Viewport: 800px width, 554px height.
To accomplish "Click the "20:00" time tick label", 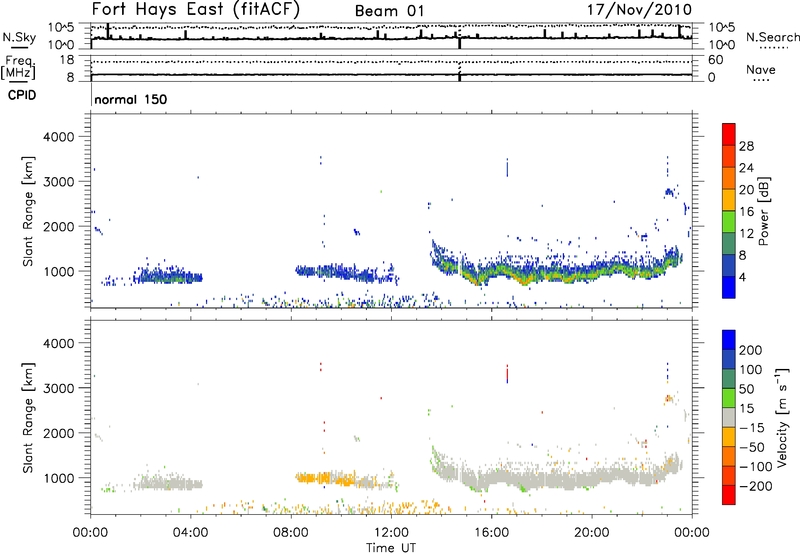I will coord(591,533).
